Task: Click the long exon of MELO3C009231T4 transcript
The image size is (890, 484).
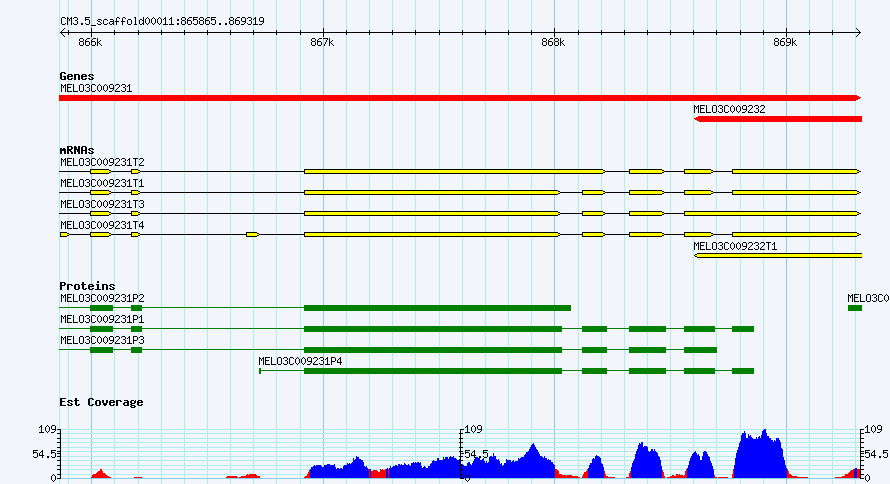Action: coord(432,234)
